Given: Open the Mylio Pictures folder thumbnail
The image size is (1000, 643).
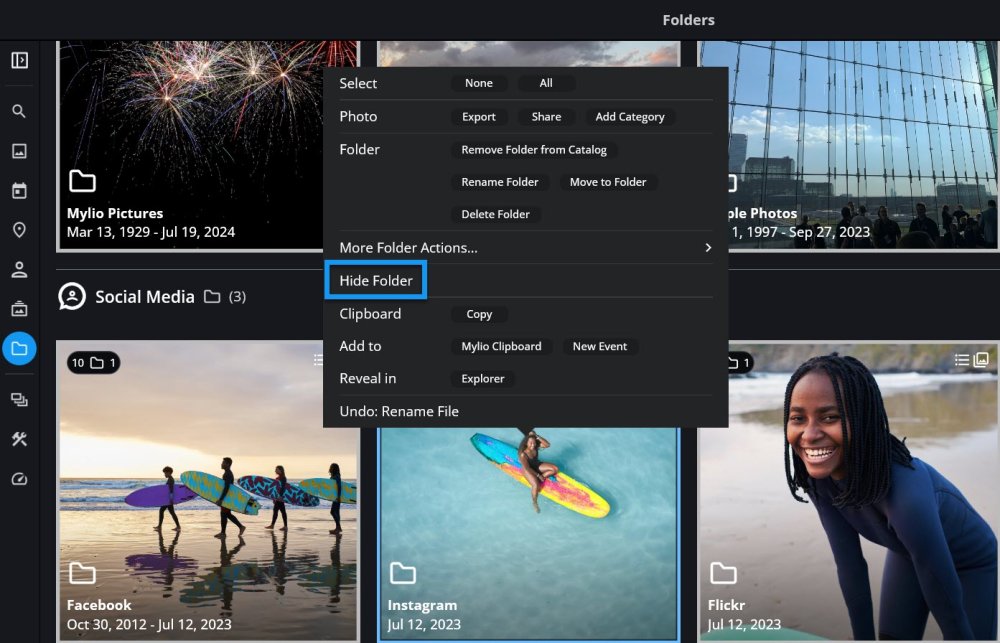Looking at the screenshot, I should [190, 146].
